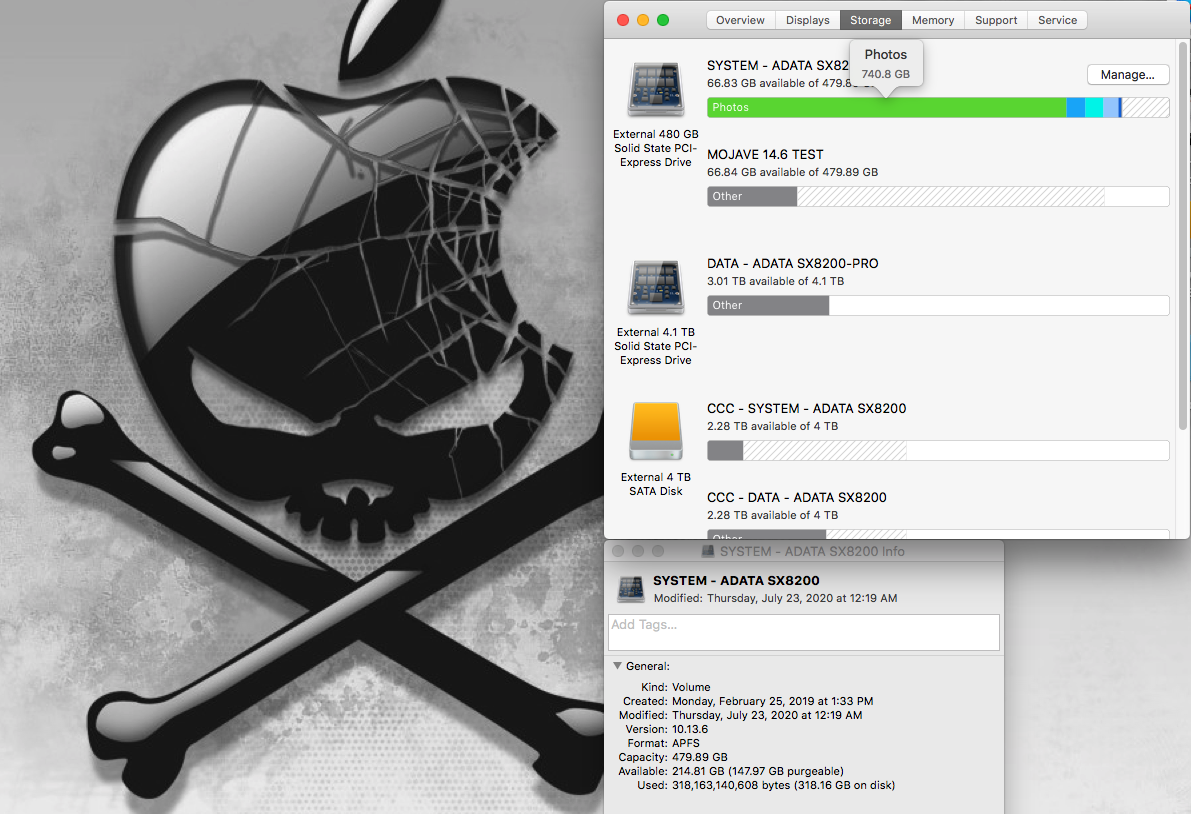This screenshot has width=1191, height=814.
Task: Minimize the About This Mac window
Action: pyautogui.click(x=643, y=21)
